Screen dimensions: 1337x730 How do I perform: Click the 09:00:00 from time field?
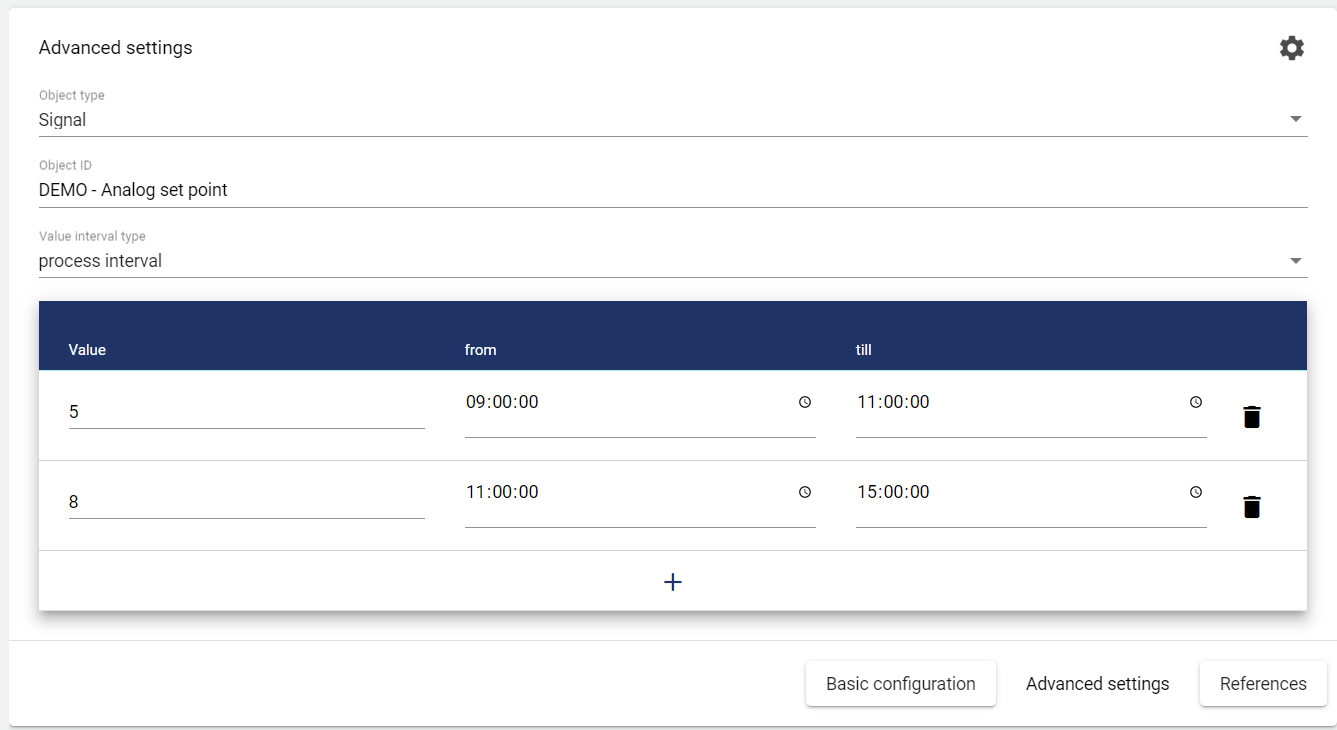(x=620, y=402)
